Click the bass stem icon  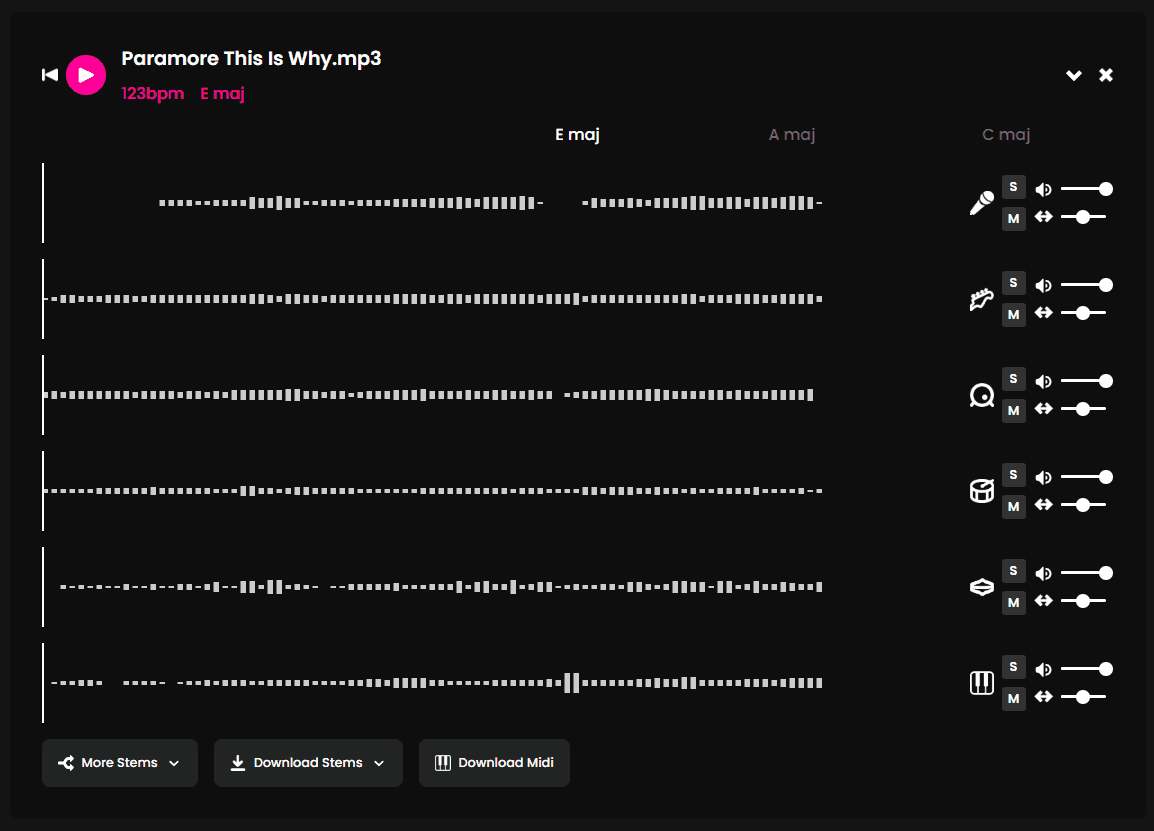pos(982,396)
